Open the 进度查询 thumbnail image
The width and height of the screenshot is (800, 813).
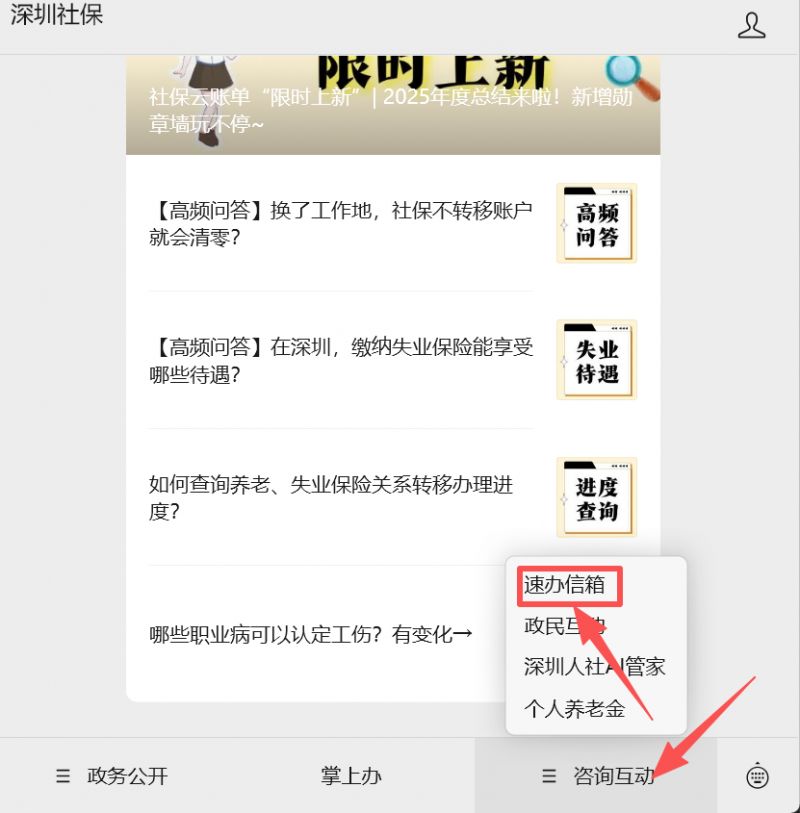pyautogui.click(x=597, y=497)
